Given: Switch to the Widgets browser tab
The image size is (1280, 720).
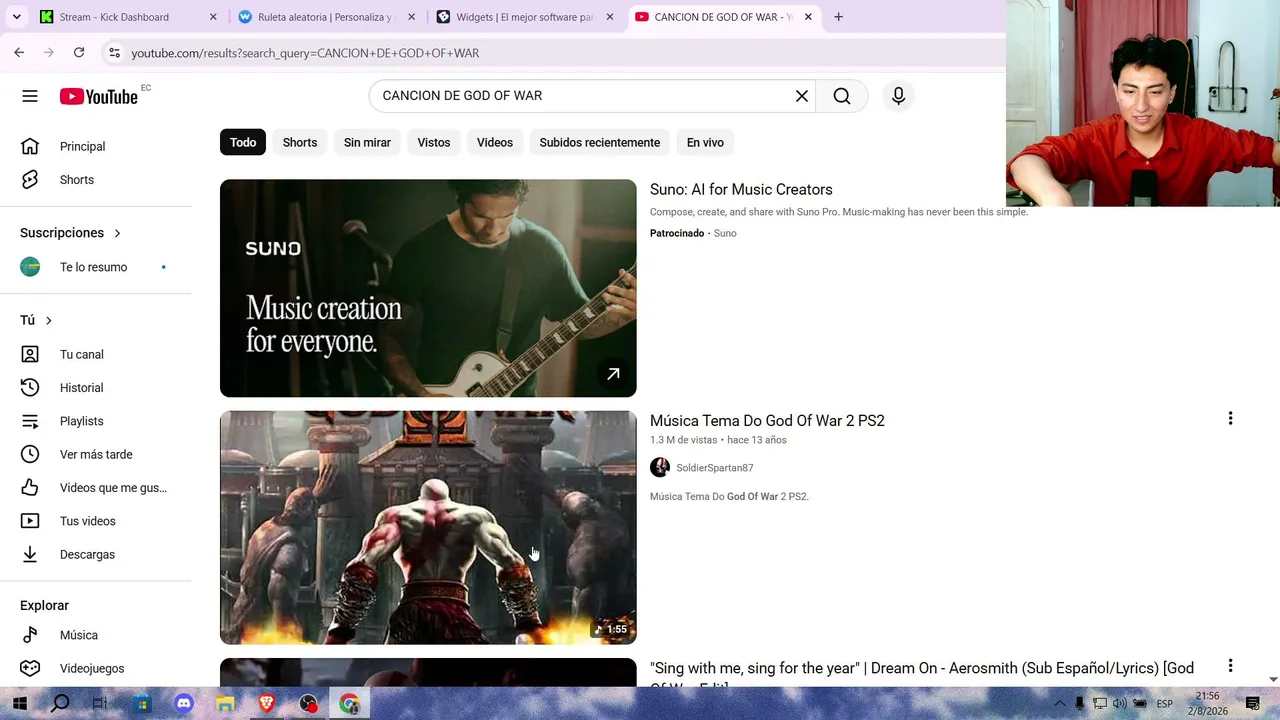Looking at the screenshot, I should 524,17.
